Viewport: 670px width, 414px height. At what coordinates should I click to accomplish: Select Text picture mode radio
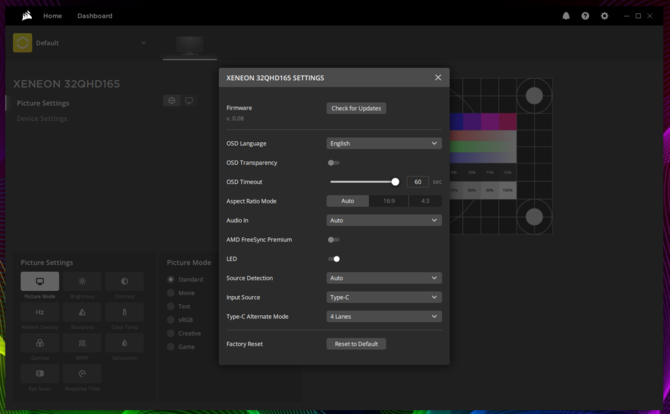click(x=170, y=306)
